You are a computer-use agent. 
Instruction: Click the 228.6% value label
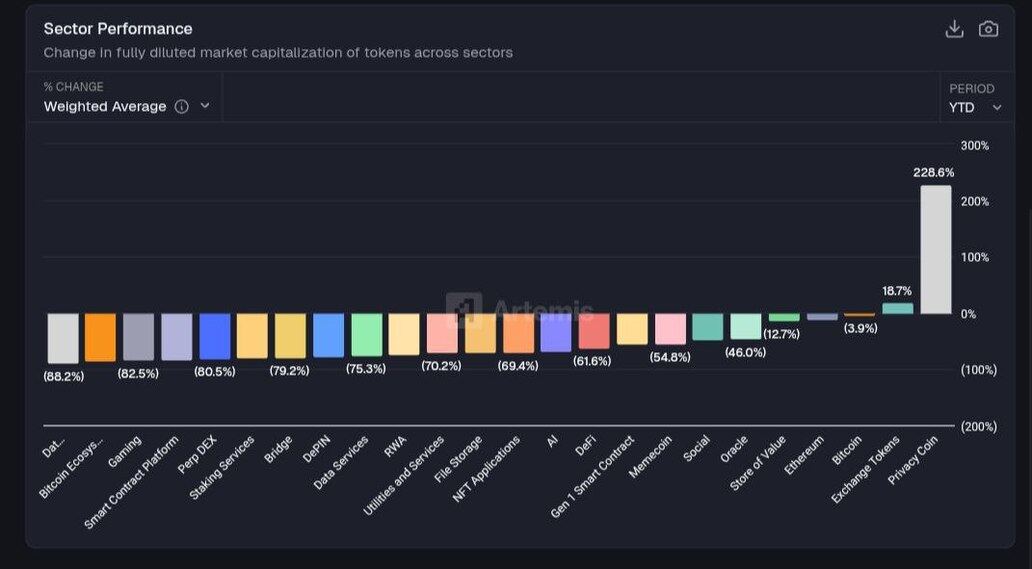[x=933, y=173]
